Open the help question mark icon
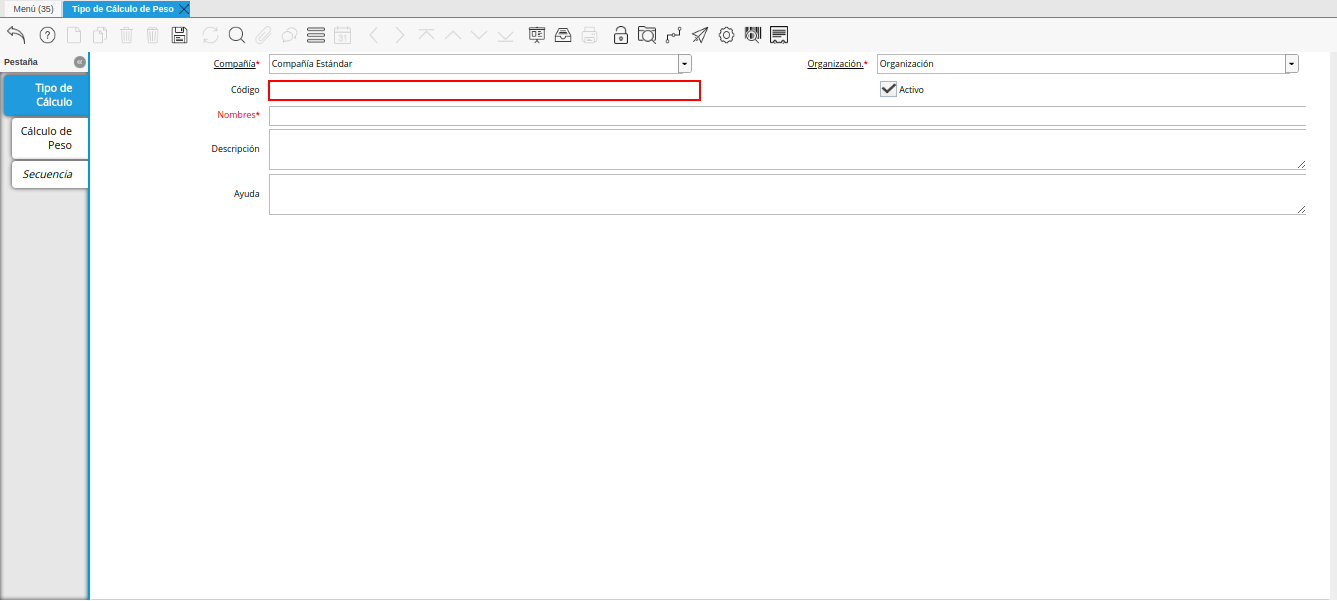 coord(47,35)
